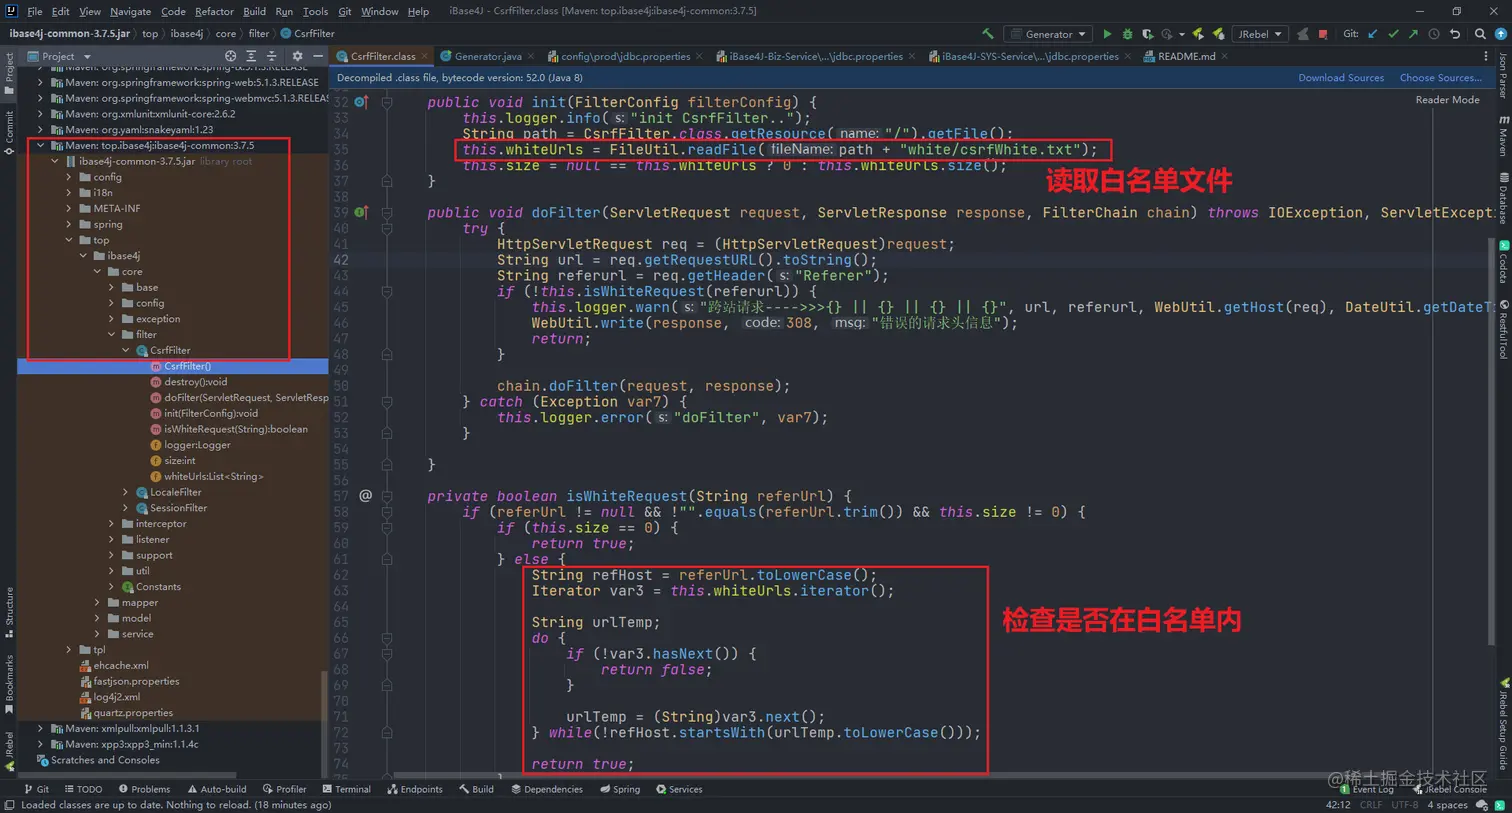Open the Problems tool window

144,789
